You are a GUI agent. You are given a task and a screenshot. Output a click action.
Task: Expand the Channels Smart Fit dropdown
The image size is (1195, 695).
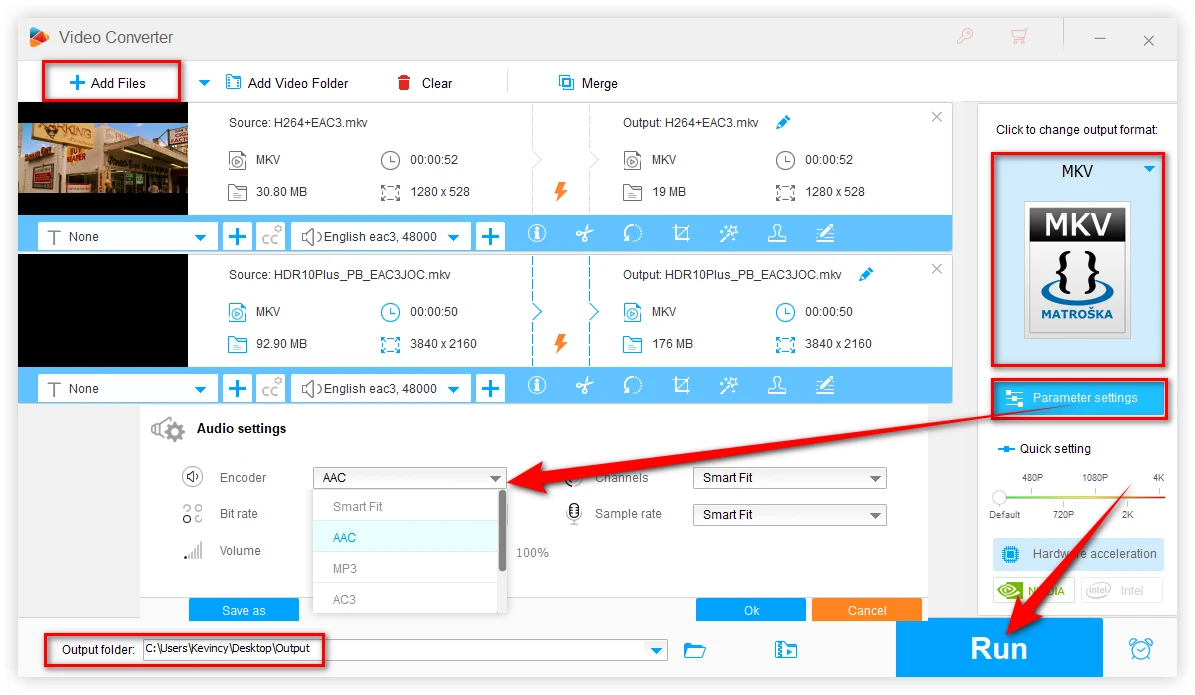pyautogui.click(x=789, y=478)
